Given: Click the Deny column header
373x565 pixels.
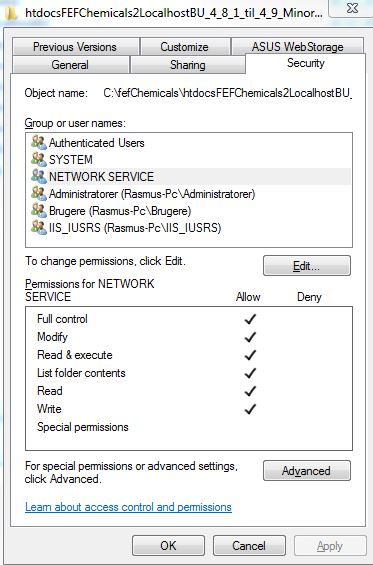Looking at the screenshot, I should (x=309, y=297).
